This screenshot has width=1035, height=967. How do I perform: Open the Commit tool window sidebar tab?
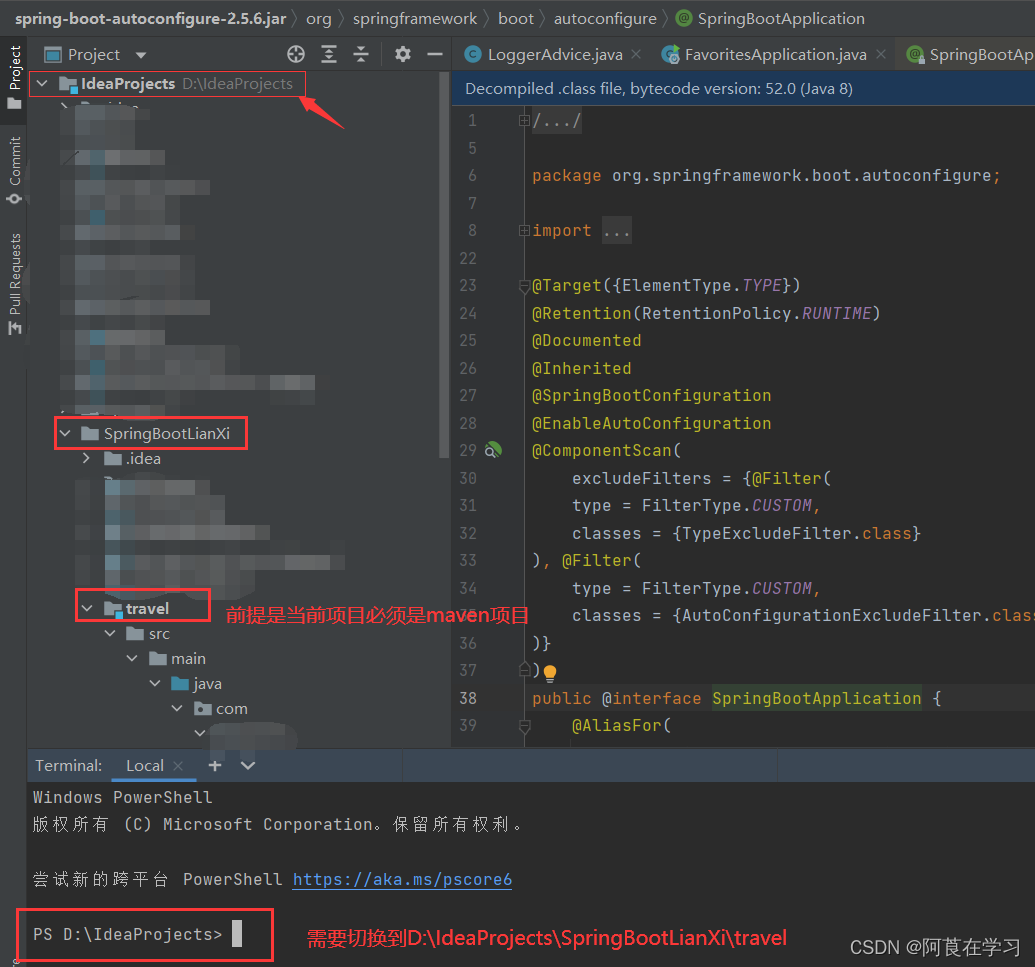click(x=14, y=170)
